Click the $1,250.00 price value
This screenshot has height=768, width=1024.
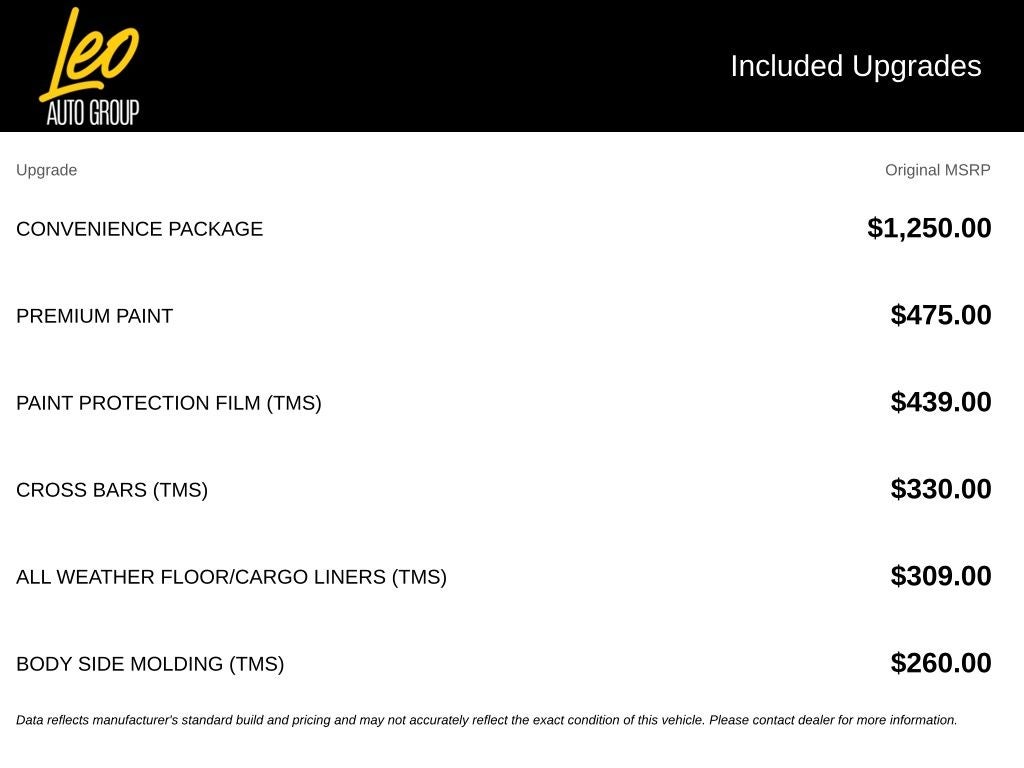929,228
